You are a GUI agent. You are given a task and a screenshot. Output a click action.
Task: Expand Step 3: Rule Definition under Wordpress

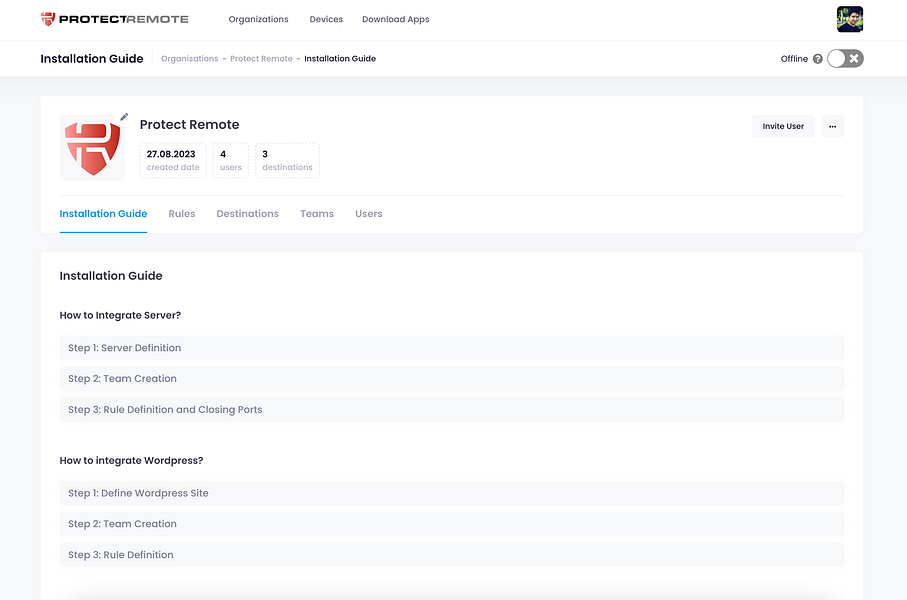pyautogui.click(x=452, y=555)
